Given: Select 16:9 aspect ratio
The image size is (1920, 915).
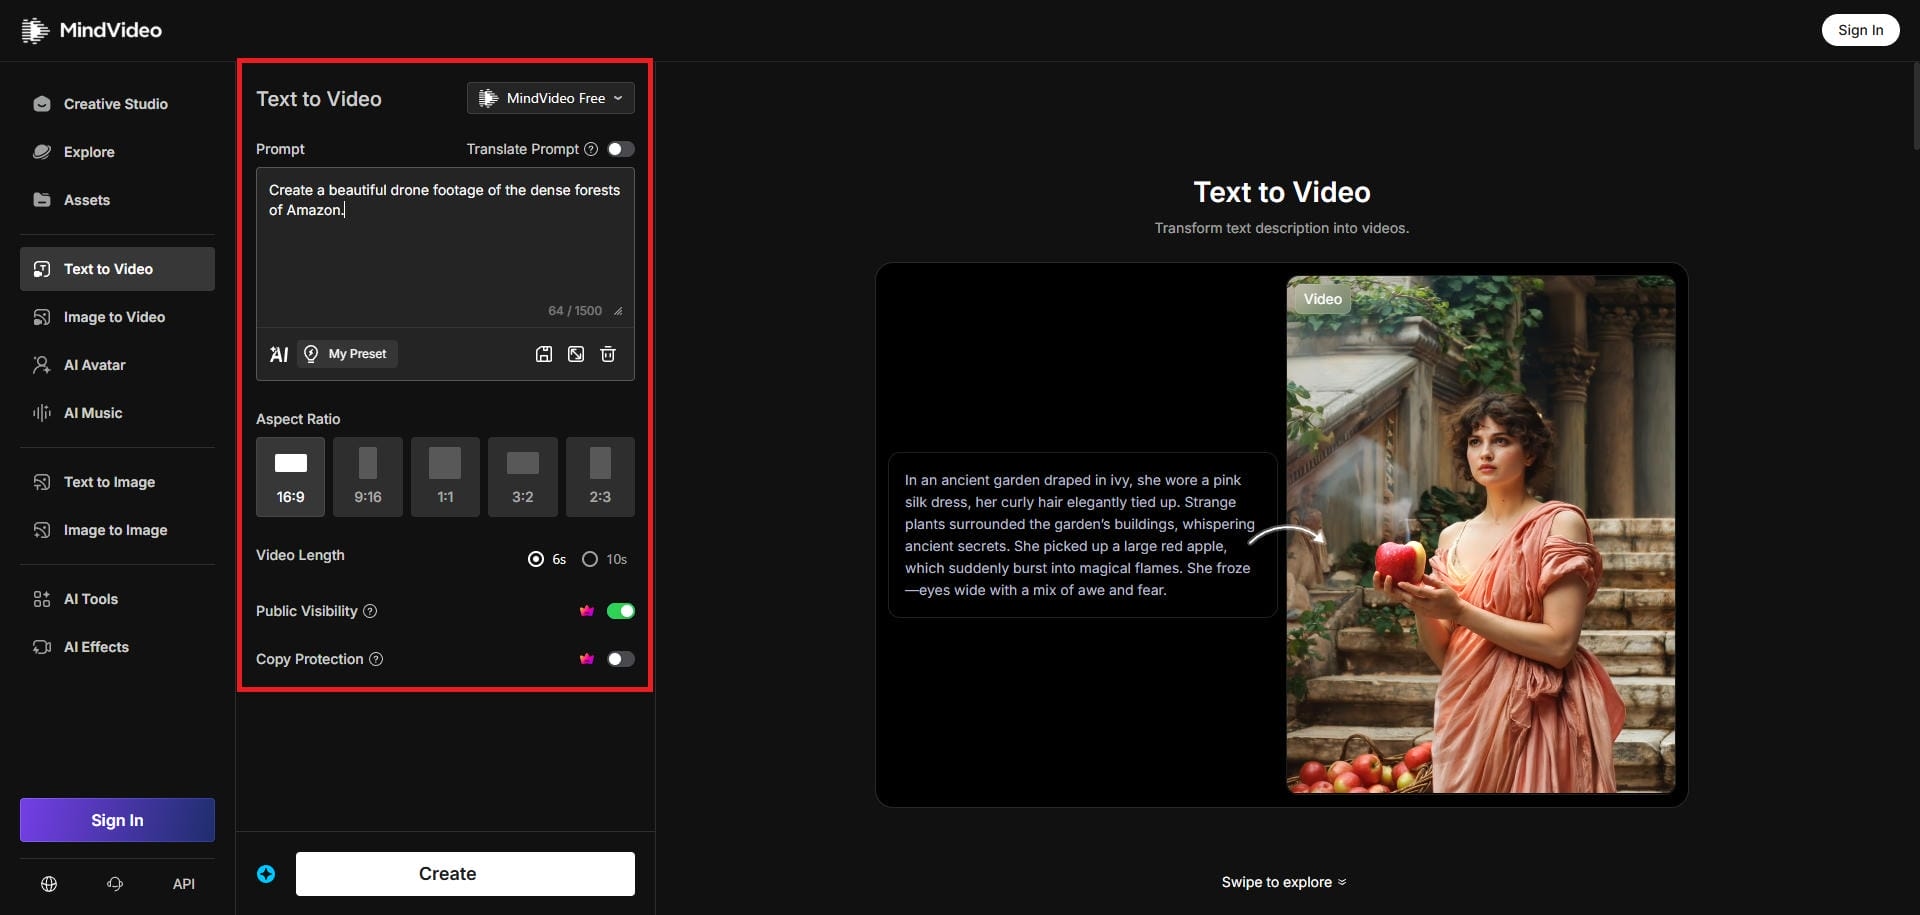Looking at the screenshot, I should 290,477.
